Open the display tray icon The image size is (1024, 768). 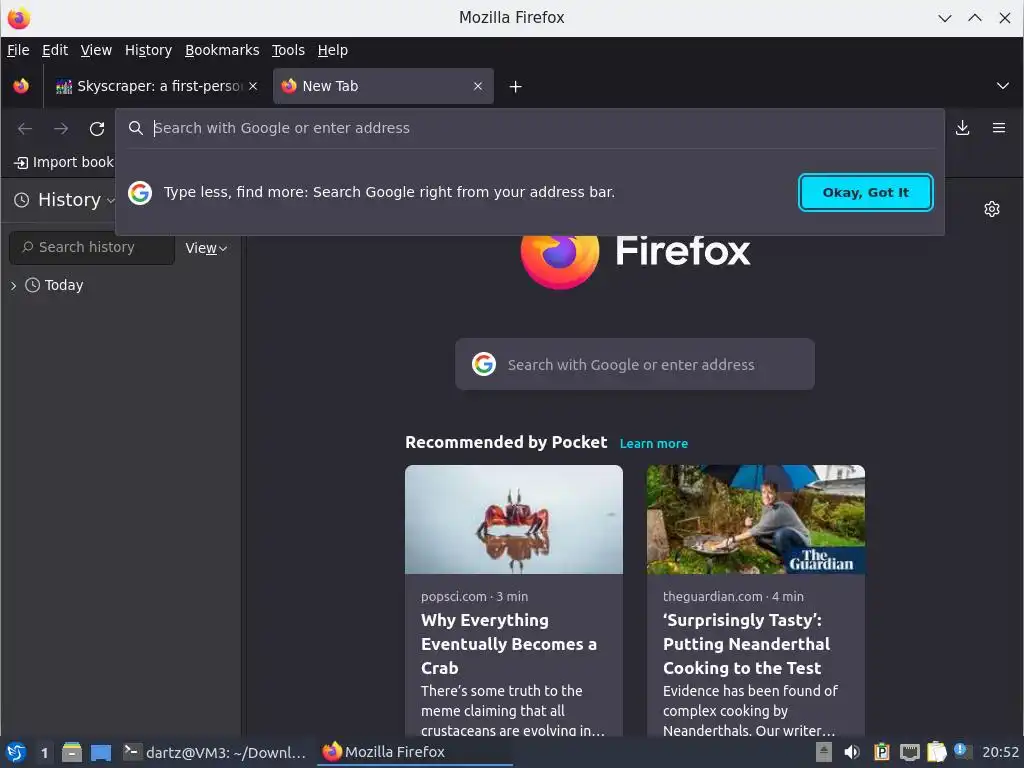pos(909,752)
